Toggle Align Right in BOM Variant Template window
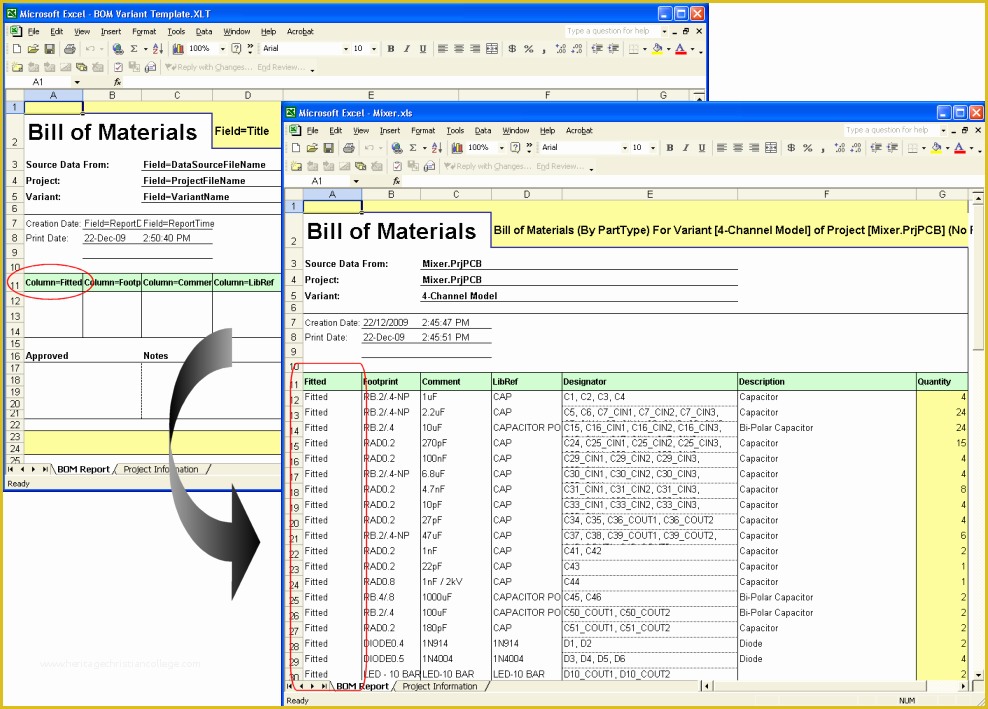This screenshot has height=709, width=988. coord(475,49)
